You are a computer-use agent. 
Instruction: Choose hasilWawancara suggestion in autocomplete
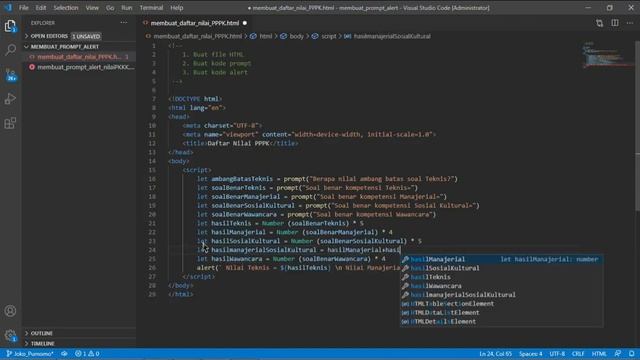pos(501,286)
